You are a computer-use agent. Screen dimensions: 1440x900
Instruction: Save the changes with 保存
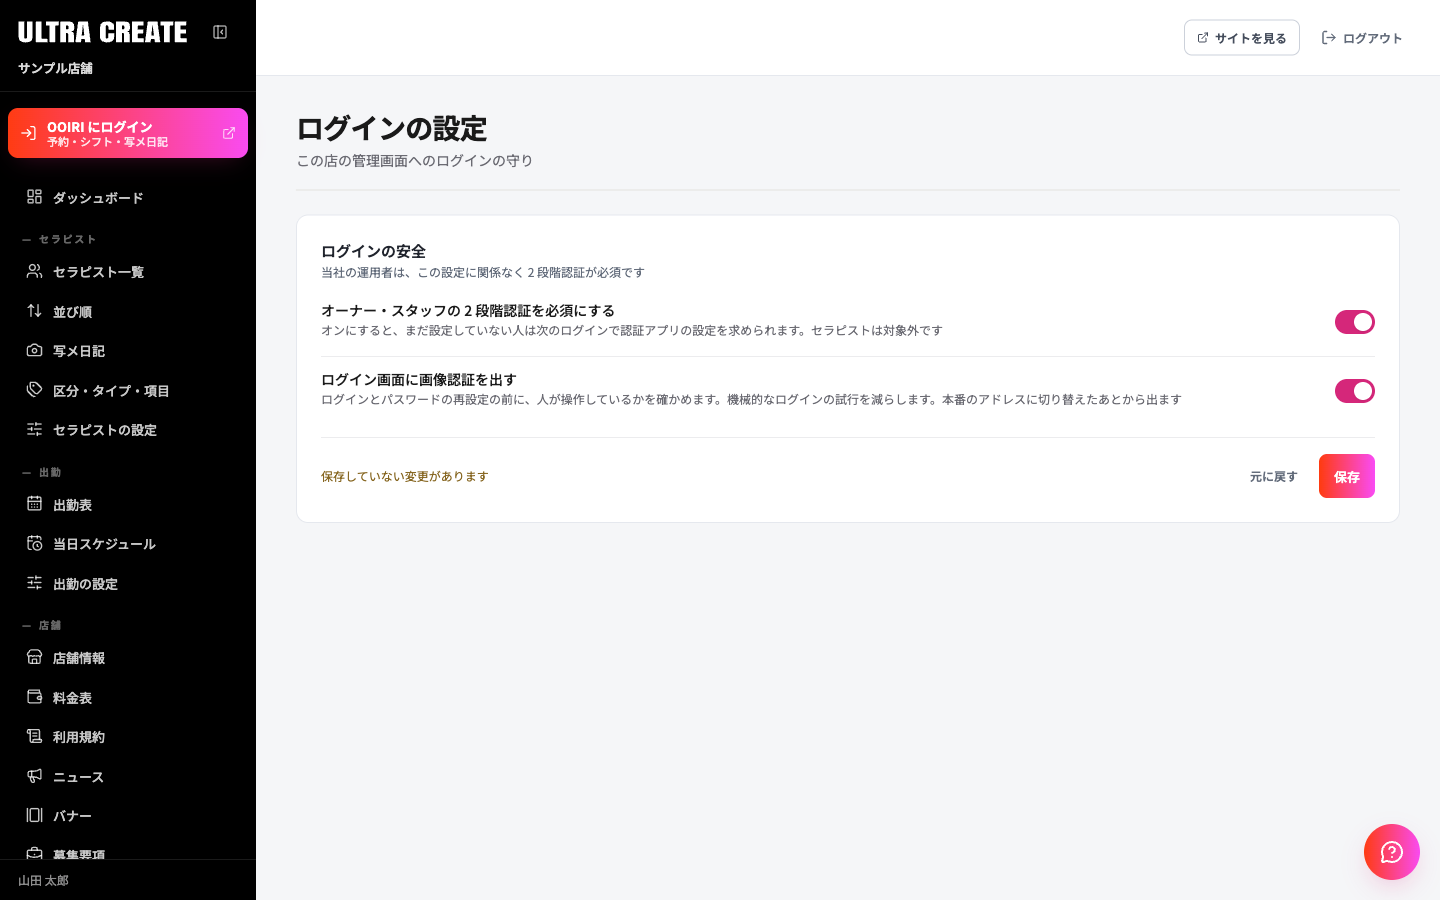pos(1347,476)
